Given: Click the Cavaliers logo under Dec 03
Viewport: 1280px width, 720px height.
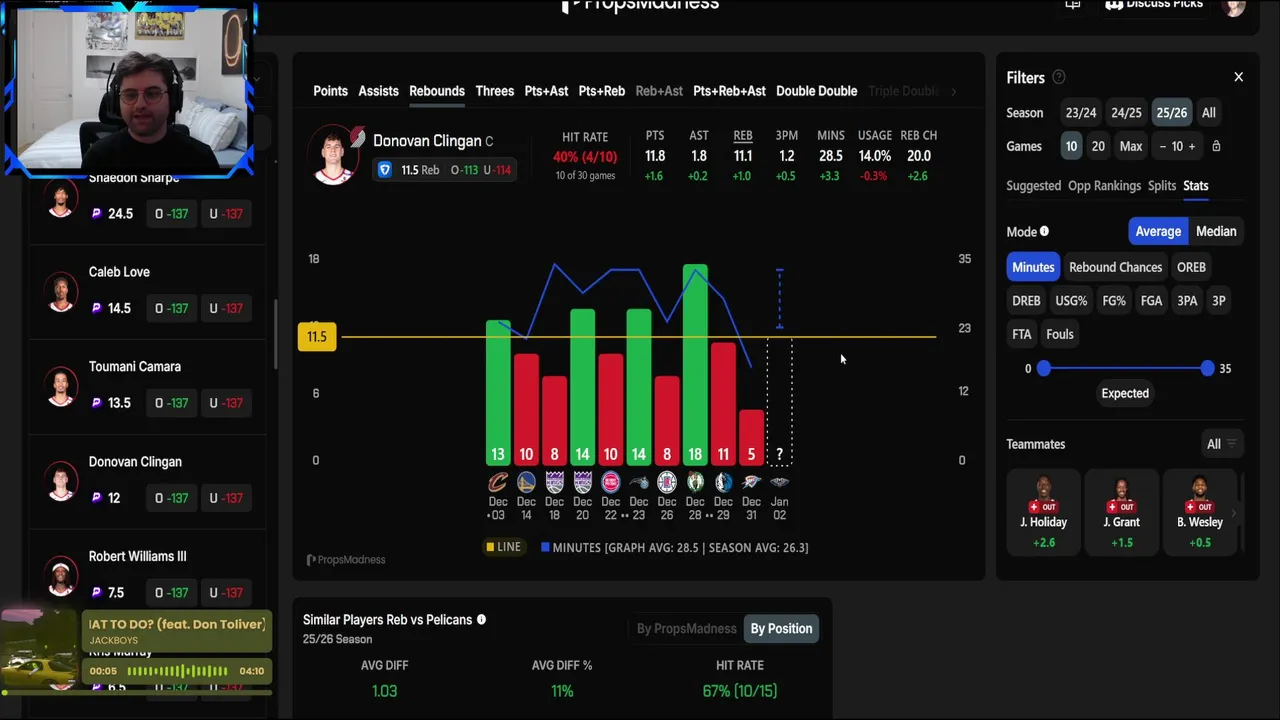Looking at the screenshot, I should (x=498, y=483).
